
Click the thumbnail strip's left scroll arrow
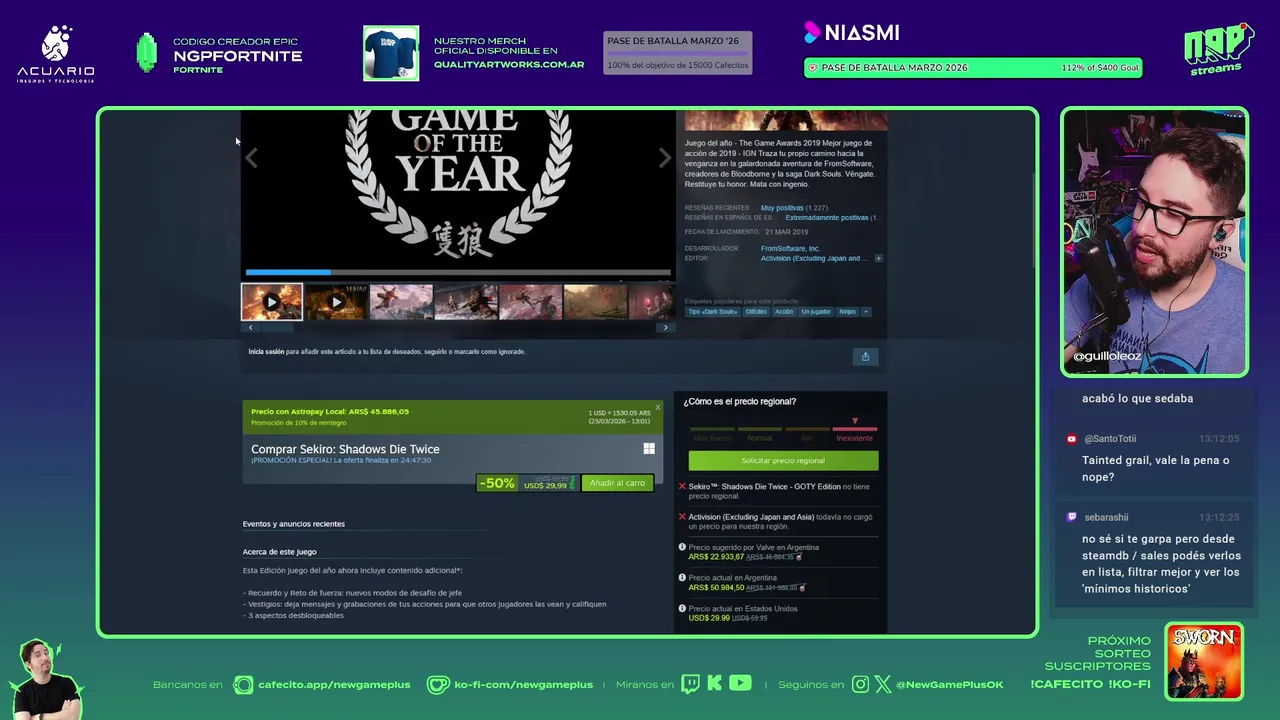coord(250,328)
